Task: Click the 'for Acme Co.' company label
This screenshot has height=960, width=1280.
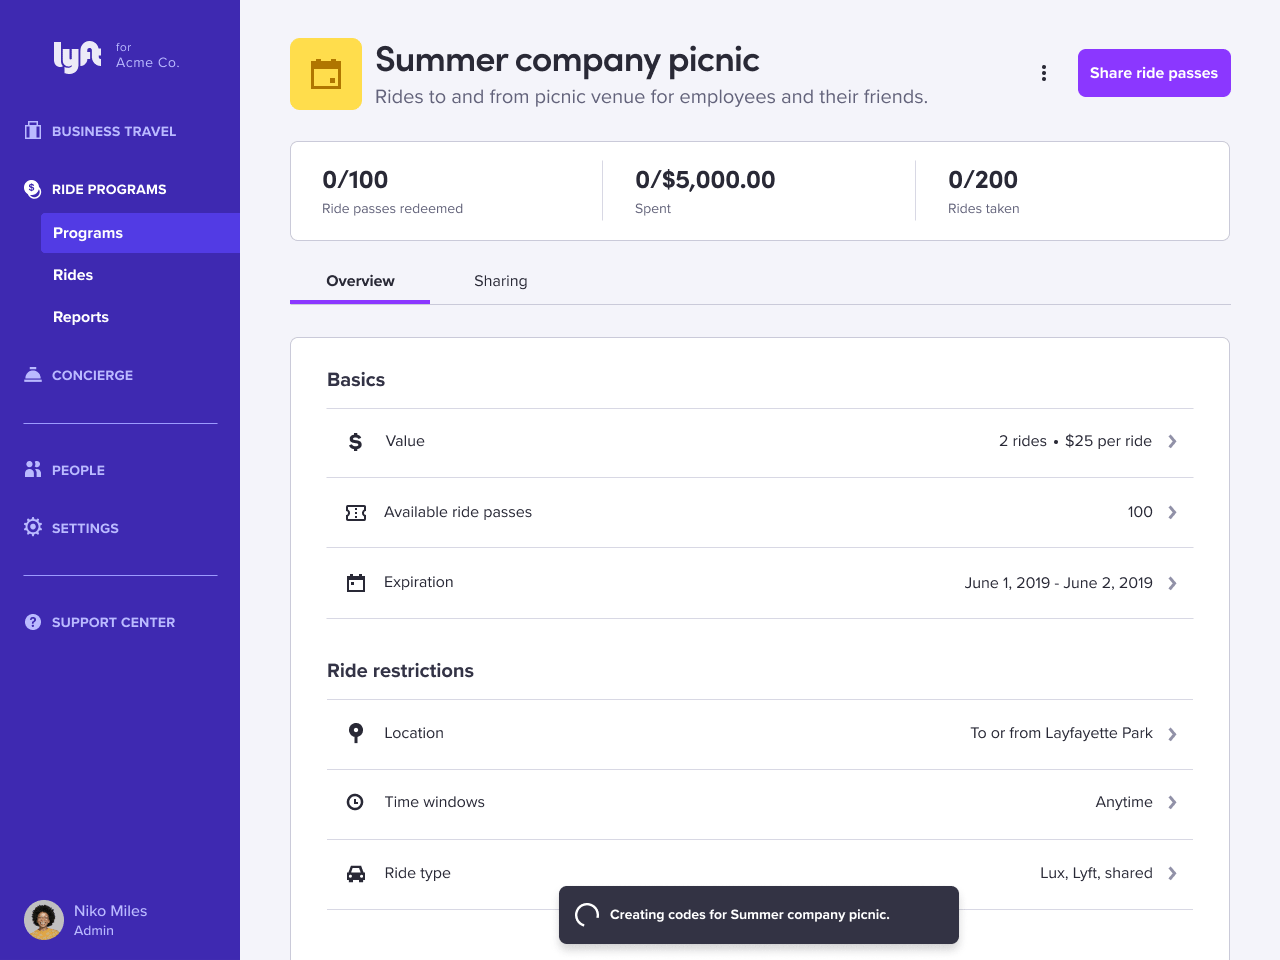Action: pyautogui.click(x=147, y=55)
